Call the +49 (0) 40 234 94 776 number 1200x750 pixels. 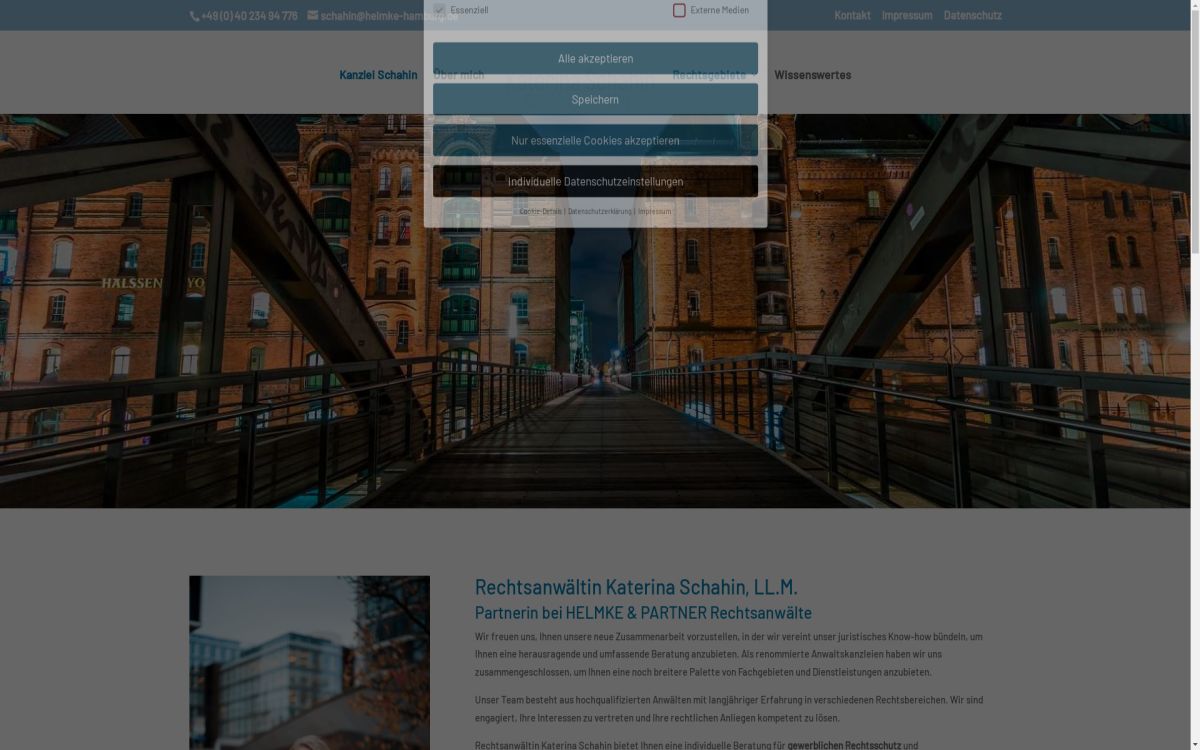click(x=249, y=15)
